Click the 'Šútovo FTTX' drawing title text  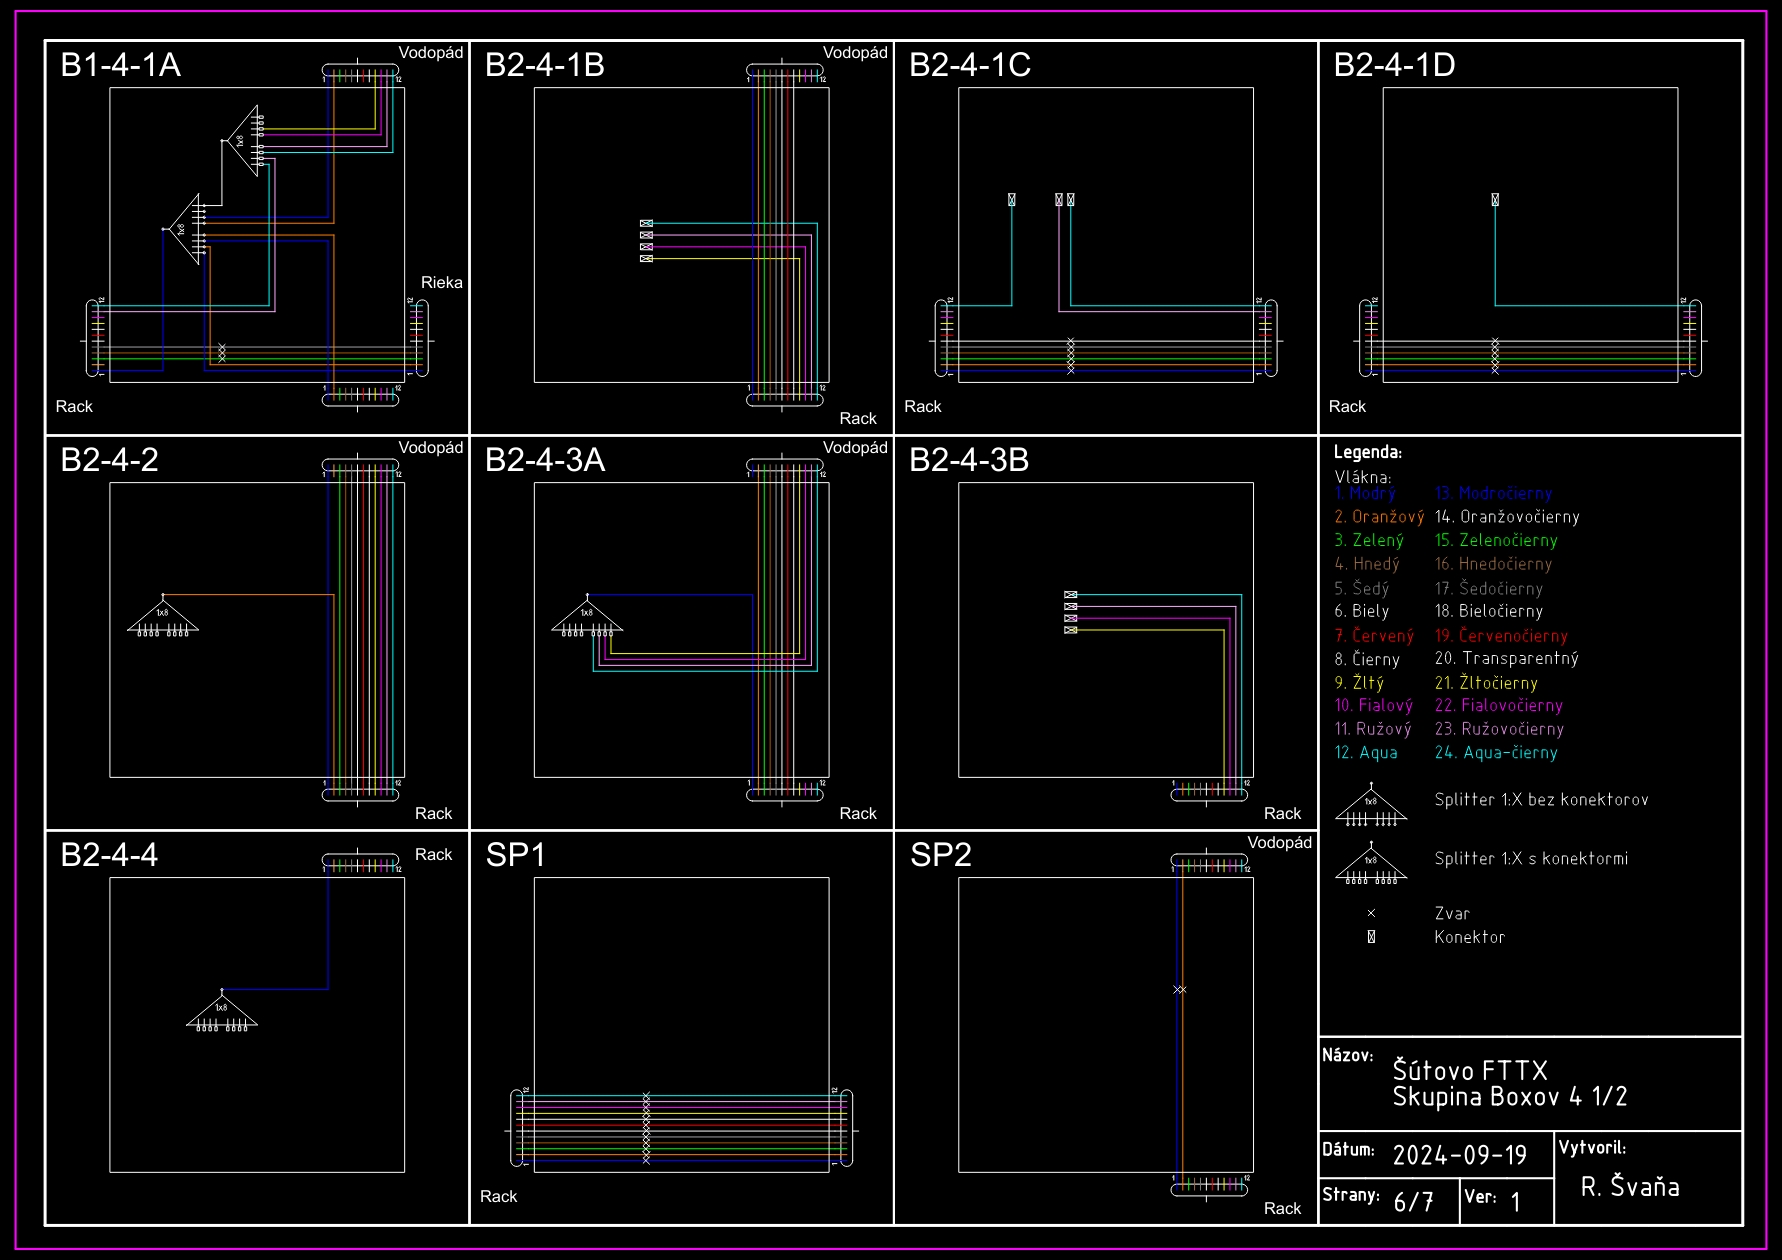(x=1469, y=1071)
